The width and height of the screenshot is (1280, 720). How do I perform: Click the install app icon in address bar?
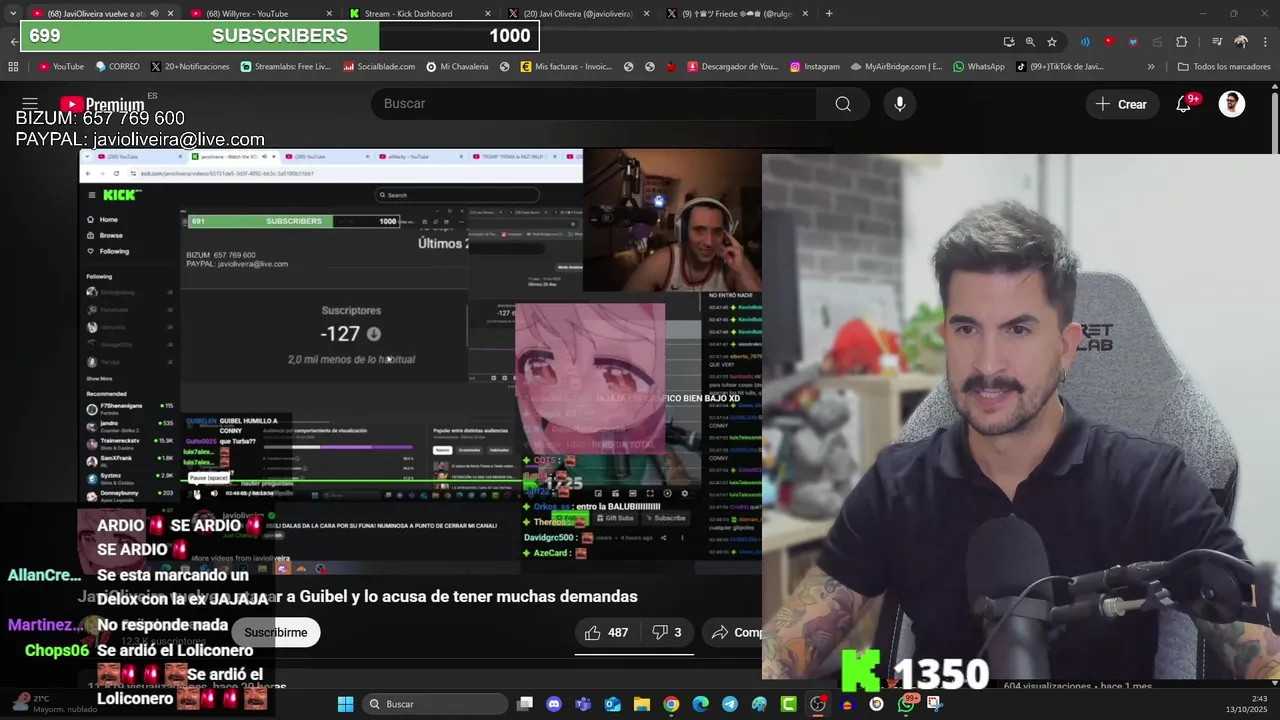pyautogui.click(x=1009, y=42)
